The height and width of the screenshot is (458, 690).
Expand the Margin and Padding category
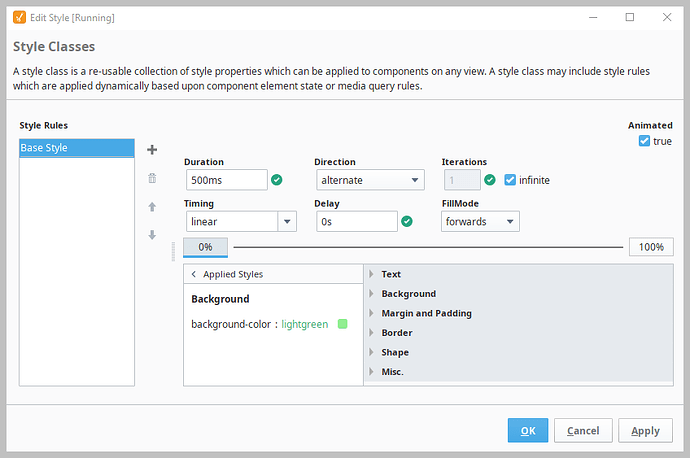(426, 313)
